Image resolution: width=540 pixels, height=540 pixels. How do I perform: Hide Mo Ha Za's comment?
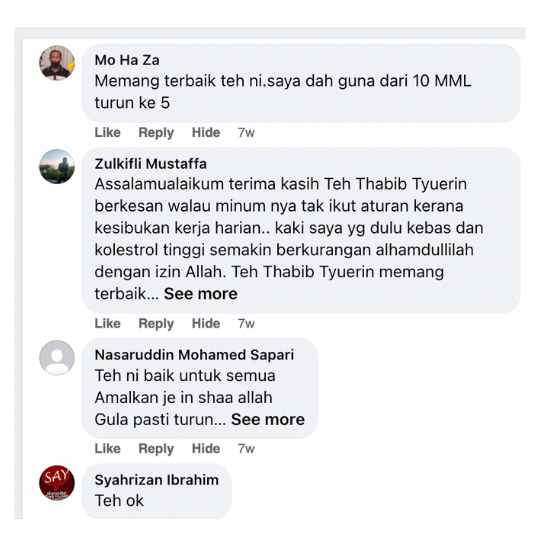(206, 133)
